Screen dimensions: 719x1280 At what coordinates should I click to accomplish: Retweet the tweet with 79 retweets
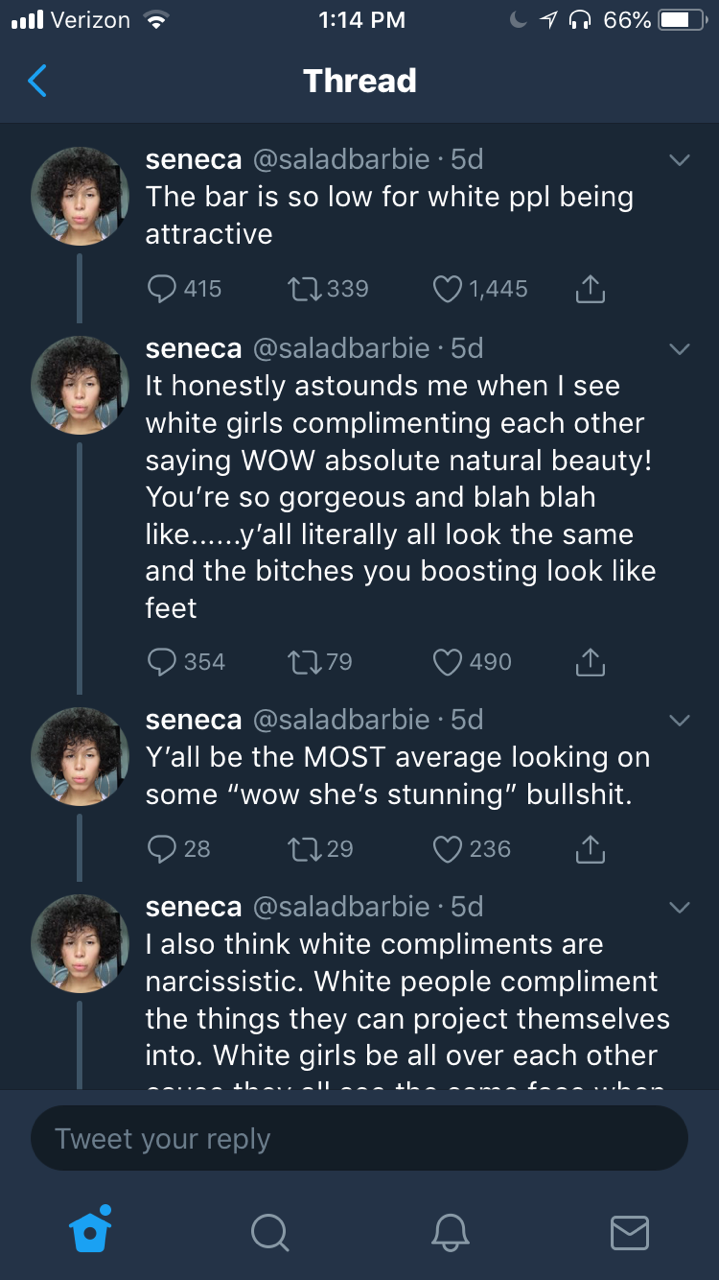(301, 662)
